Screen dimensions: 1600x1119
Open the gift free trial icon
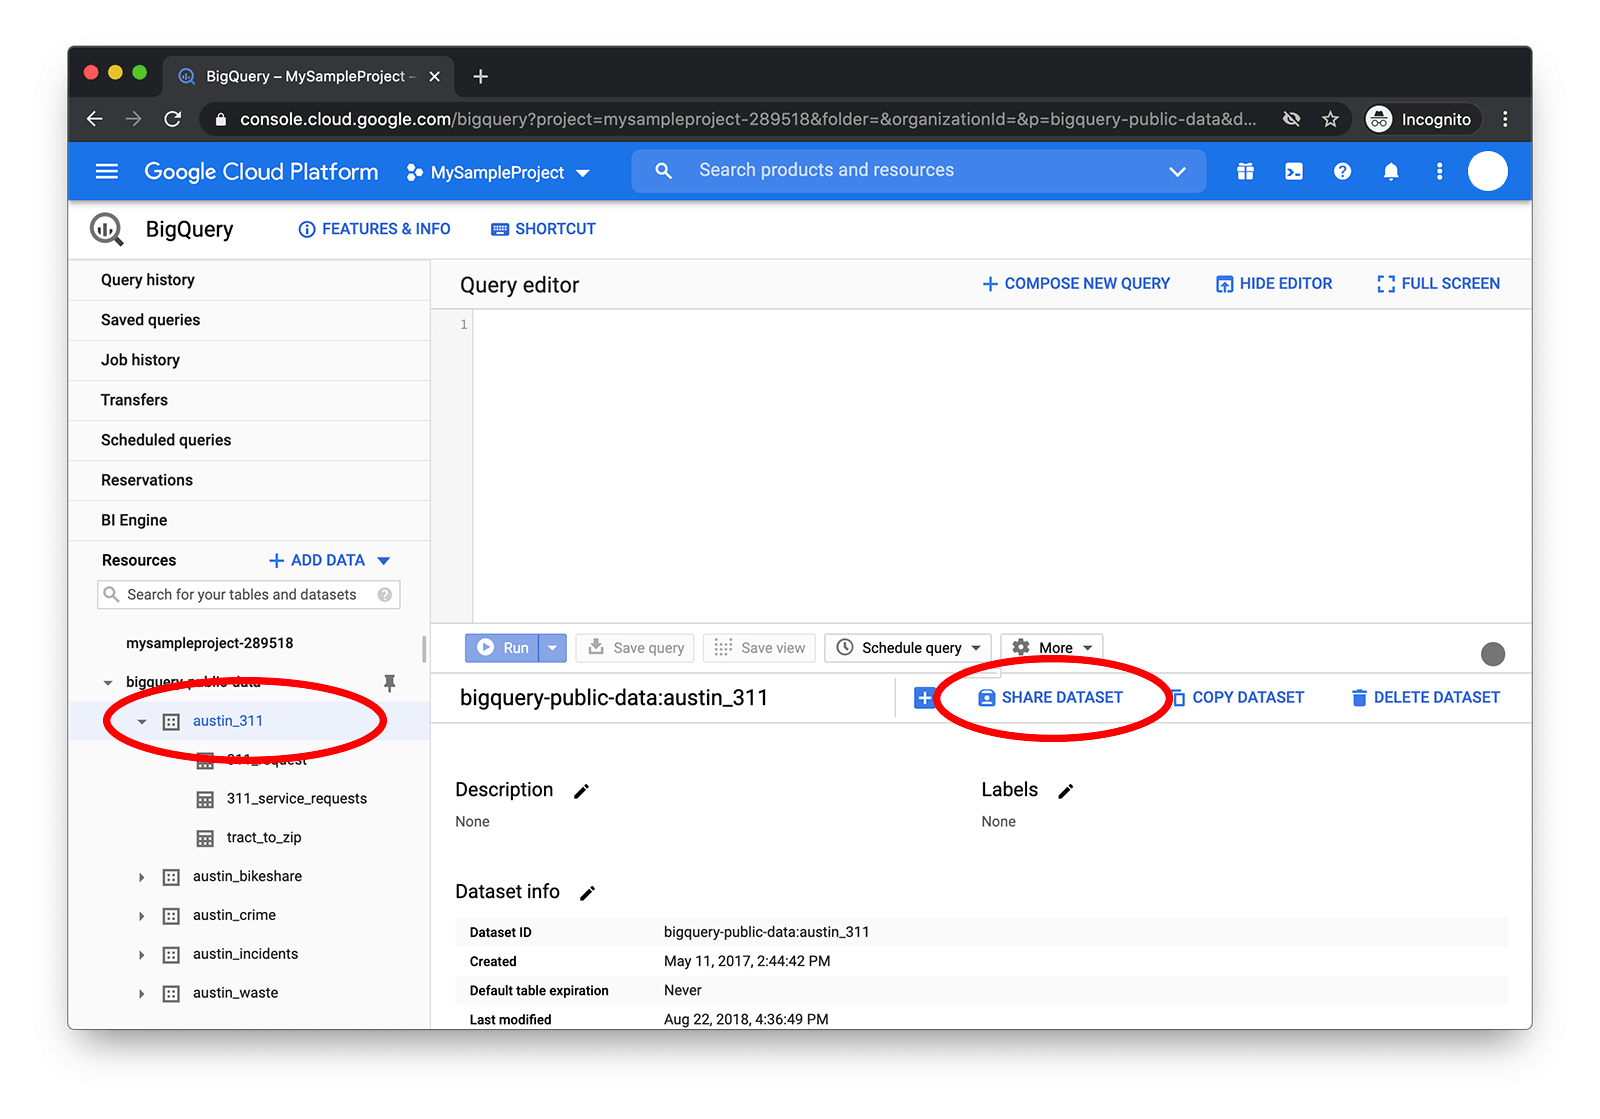(x=1245, y=172)
